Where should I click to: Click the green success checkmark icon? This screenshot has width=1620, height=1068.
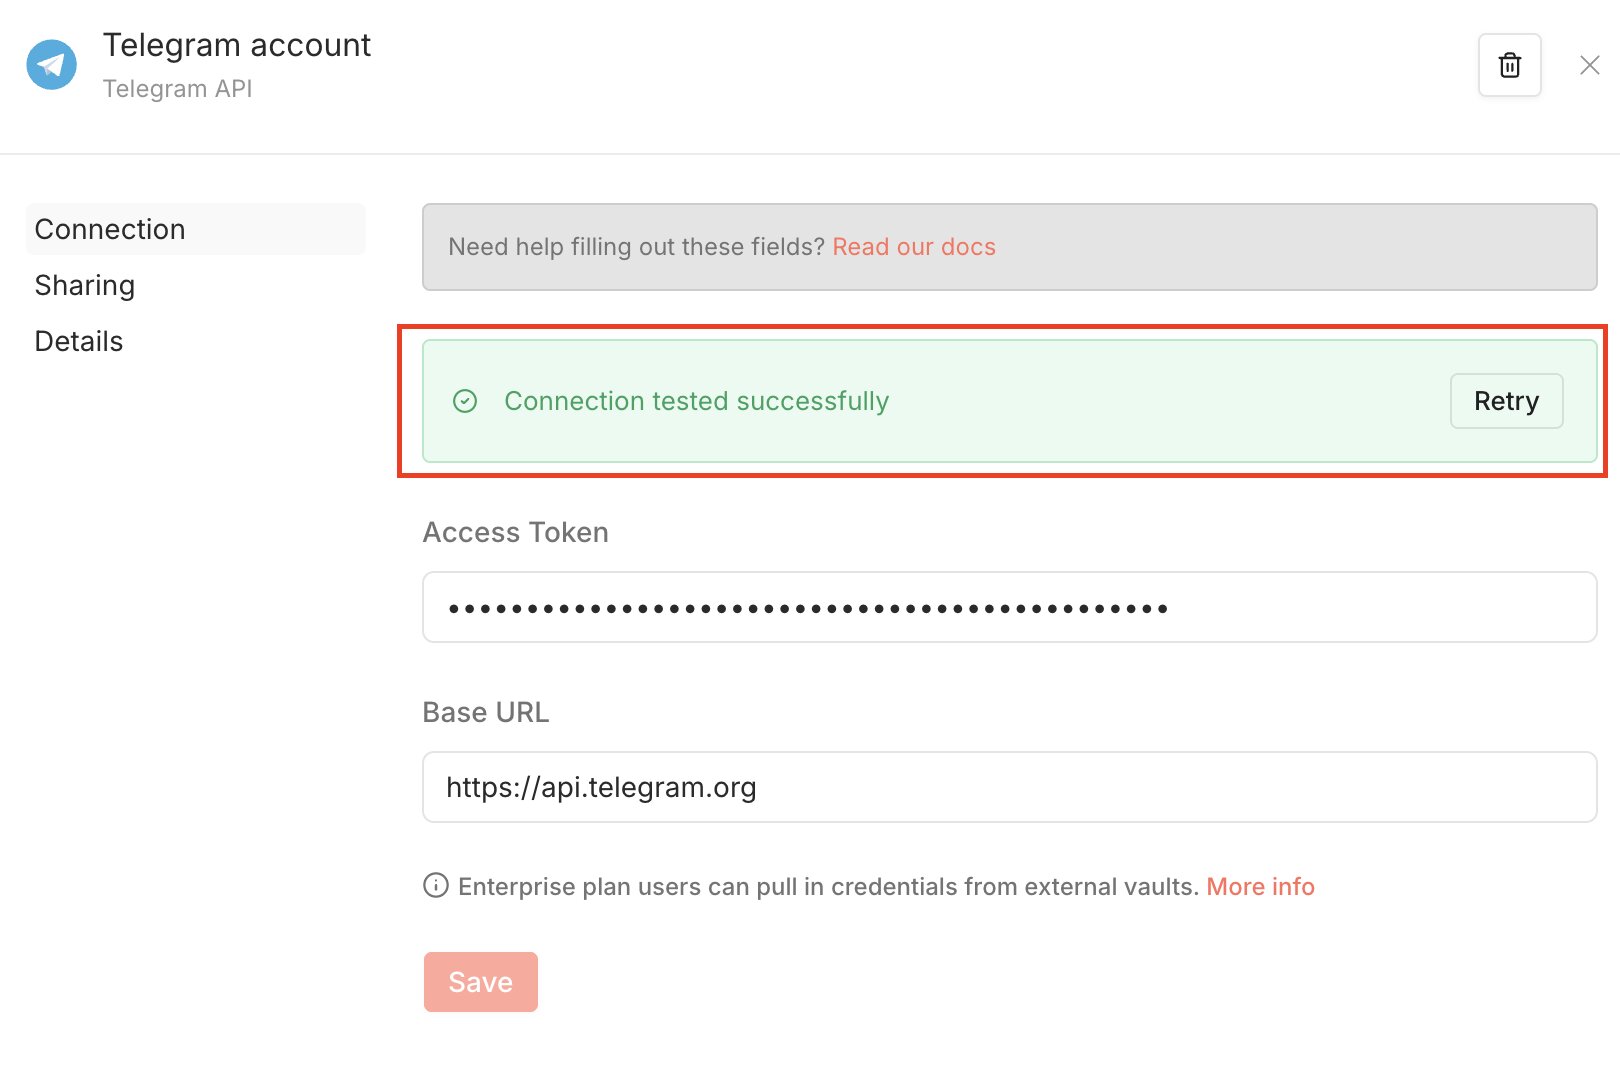465,401
